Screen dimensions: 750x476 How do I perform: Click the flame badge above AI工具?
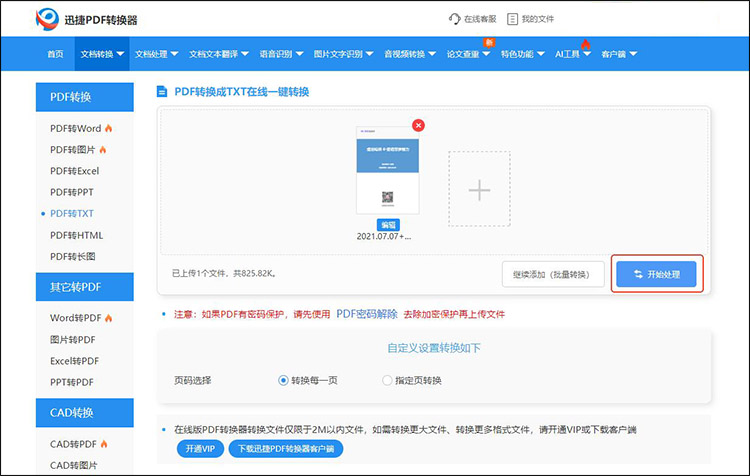(x=585, y=44)
